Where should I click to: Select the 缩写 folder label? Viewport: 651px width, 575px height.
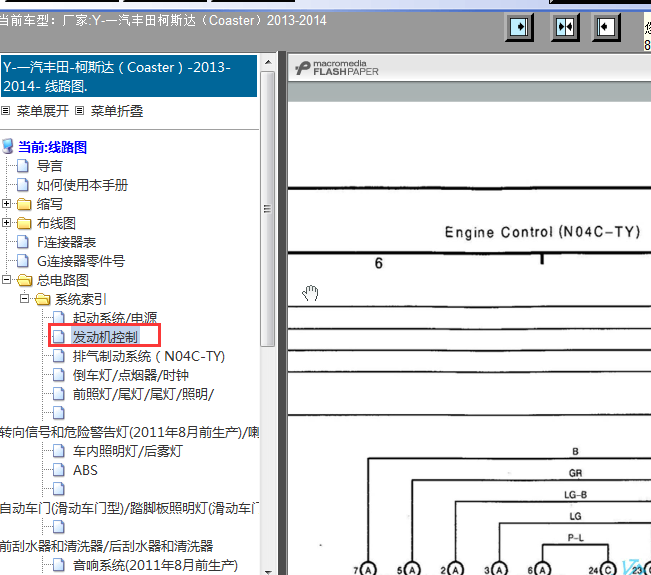49,204
